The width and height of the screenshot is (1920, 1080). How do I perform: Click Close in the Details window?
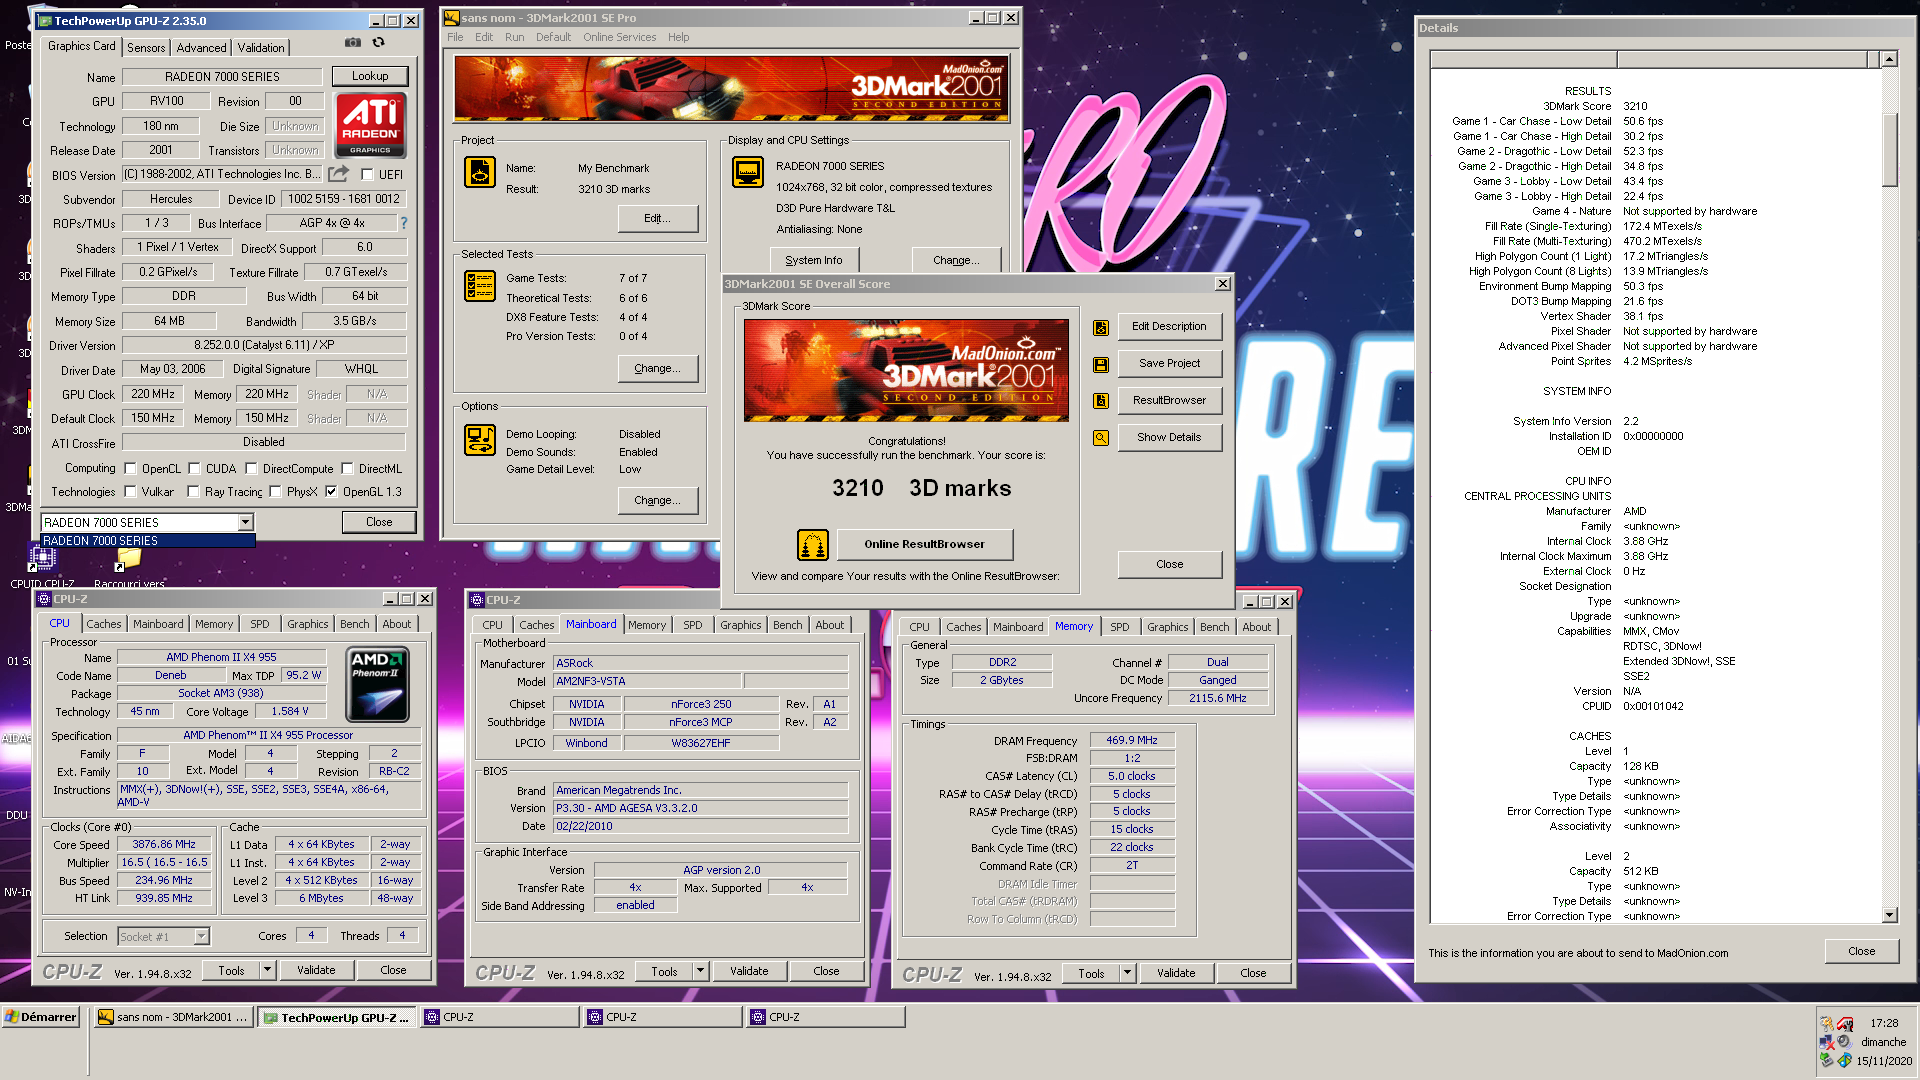pyautogui.click(x=1861, y=952)
